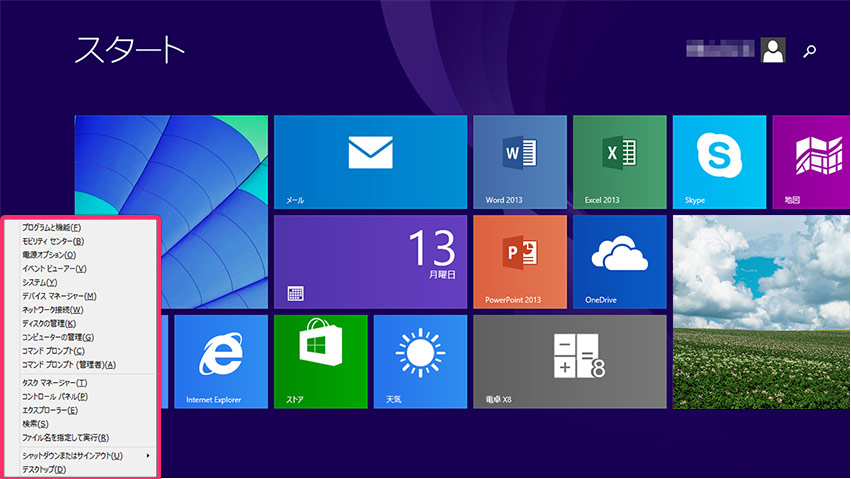851x479 pixels.
Task: Click the user account avatar
Action: (x=773, y=50)
